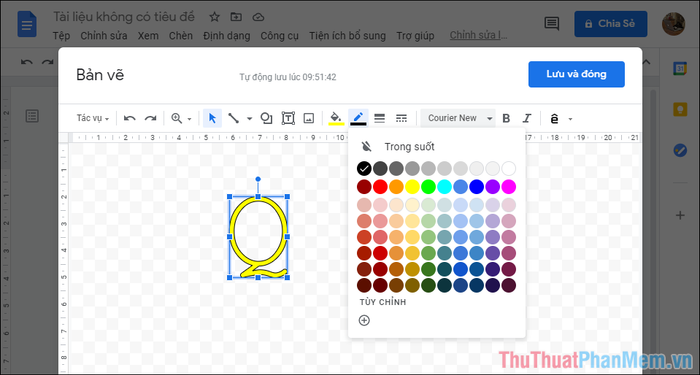
Task: Expand the zoom dropdown arrow
Action: [x=189, y=119]
